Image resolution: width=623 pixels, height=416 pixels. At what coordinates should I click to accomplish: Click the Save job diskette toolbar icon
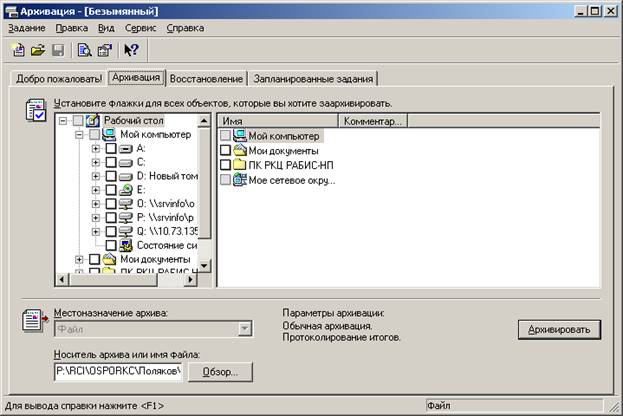(x=58, y=50)
